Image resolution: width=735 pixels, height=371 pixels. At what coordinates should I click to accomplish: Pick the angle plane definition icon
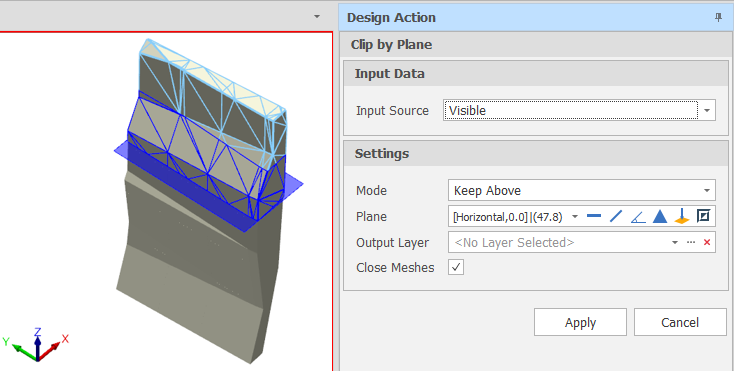coord(638,216)
